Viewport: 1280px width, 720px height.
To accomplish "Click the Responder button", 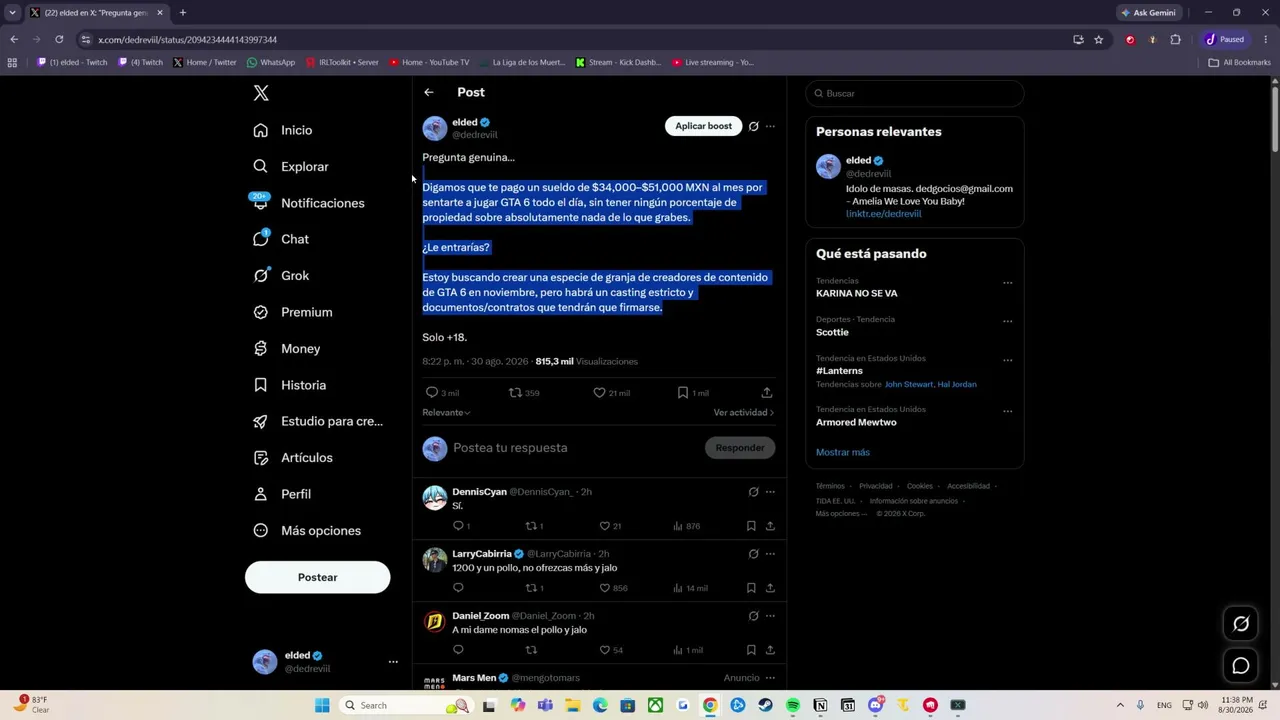I will click(740, 448).
